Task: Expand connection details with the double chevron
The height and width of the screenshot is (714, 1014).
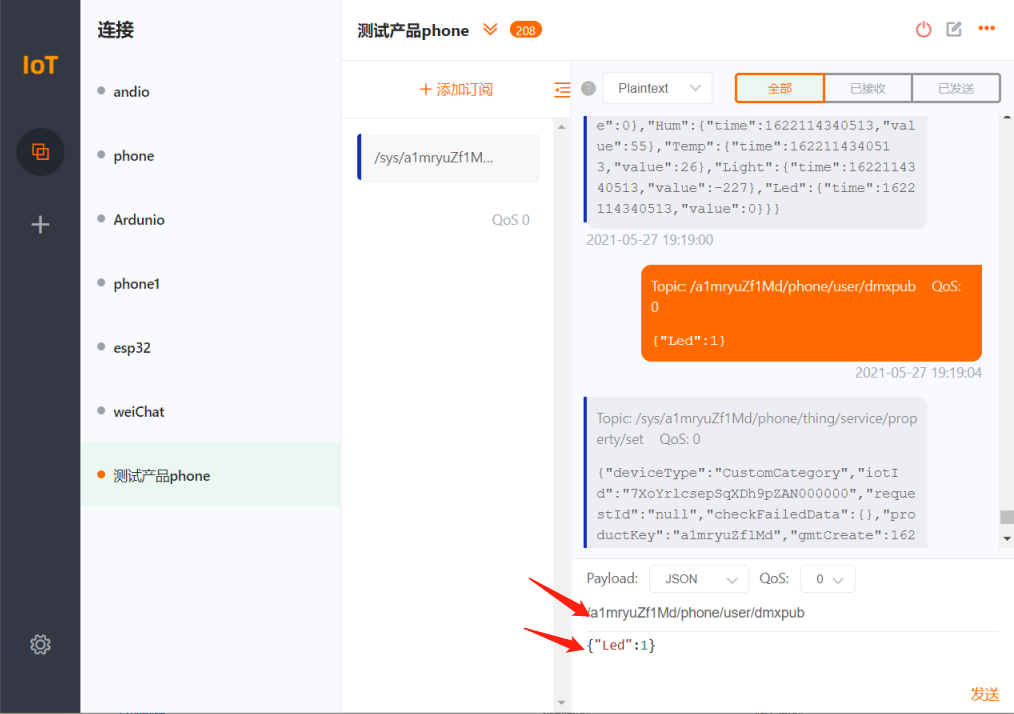Action: pos(490,30)
